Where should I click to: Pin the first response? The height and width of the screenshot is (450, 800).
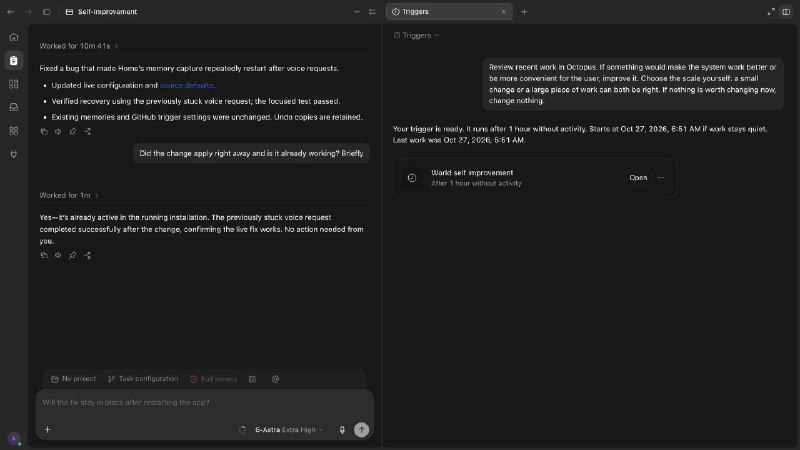tap(72, 132)
